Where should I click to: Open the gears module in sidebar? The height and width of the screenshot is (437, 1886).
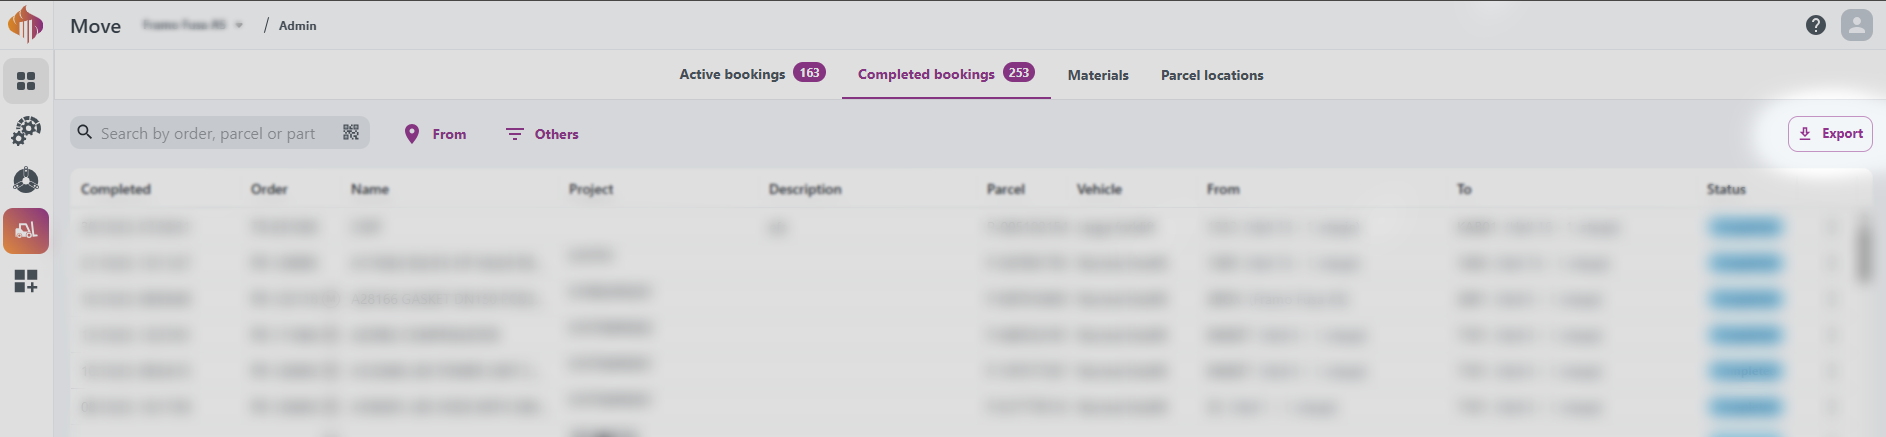(26, 131)
